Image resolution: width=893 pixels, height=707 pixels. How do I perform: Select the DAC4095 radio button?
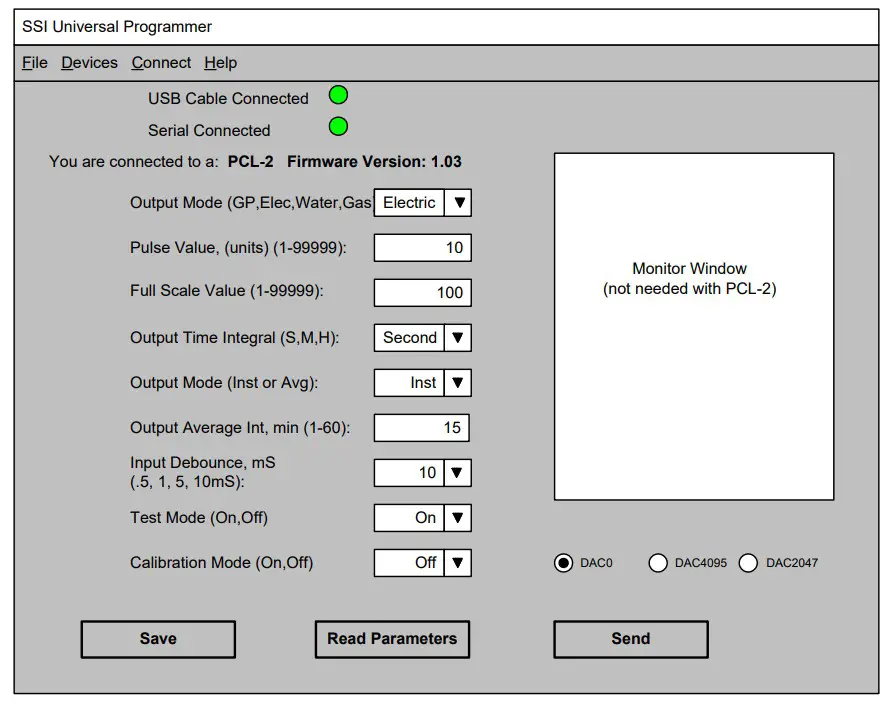coord(658,563)
